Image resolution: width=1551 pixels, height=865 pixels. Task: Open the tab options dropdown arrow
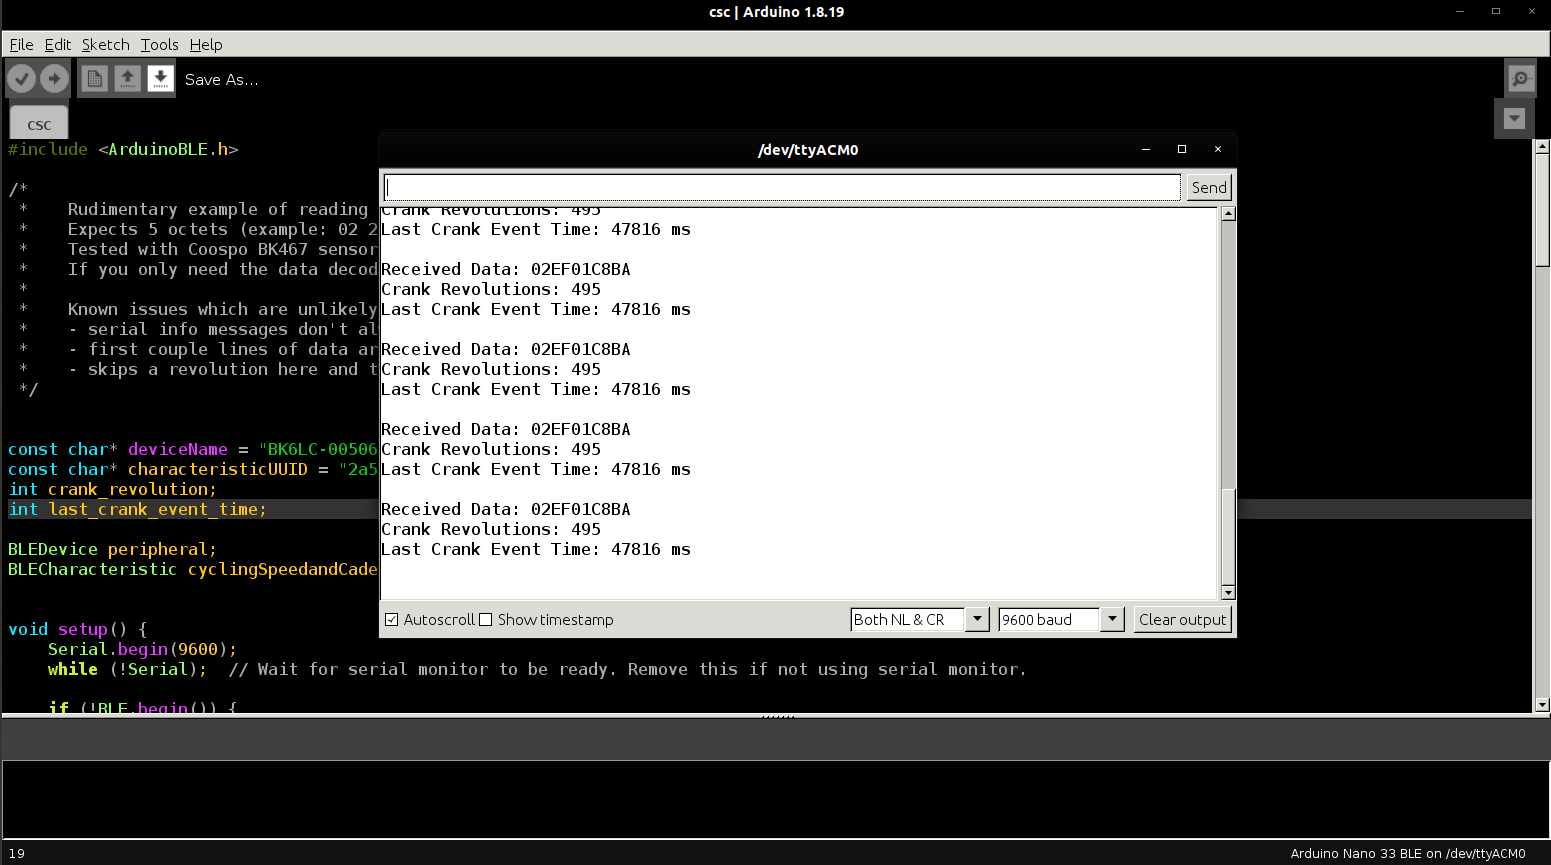tap(1514, 118)
